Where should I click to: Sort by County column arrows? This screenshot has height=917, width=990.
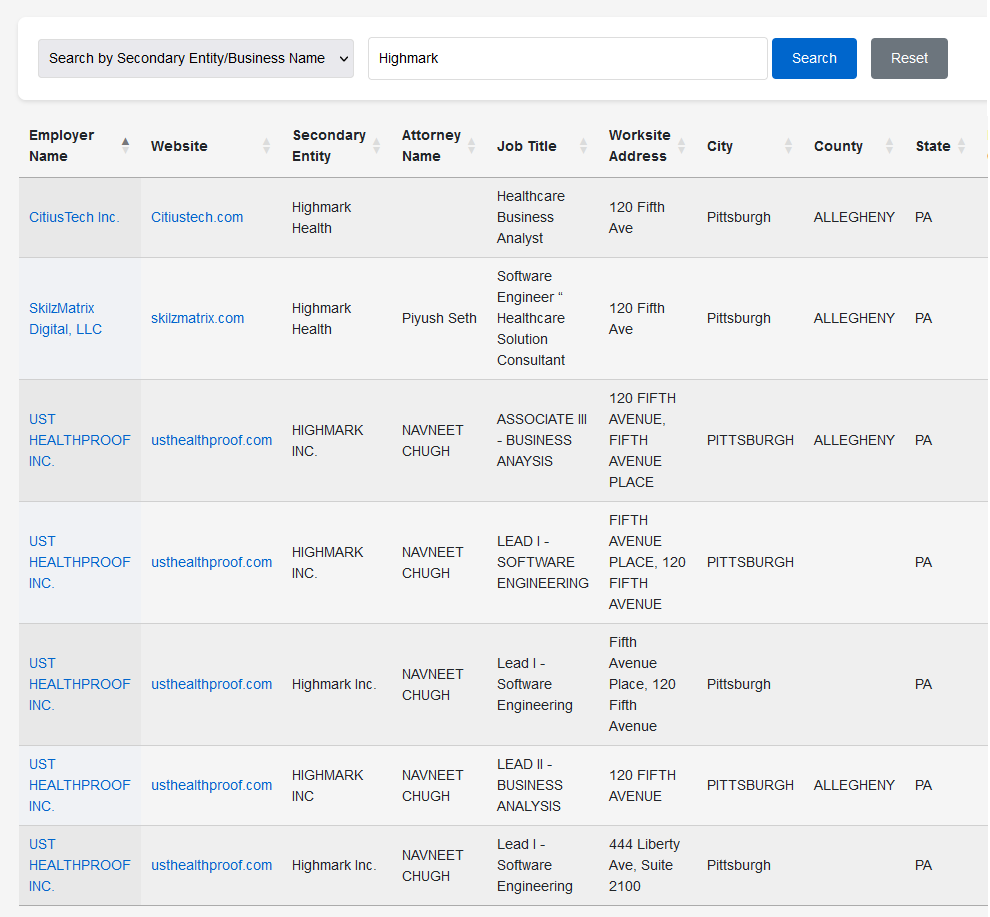tap(889, 146)
